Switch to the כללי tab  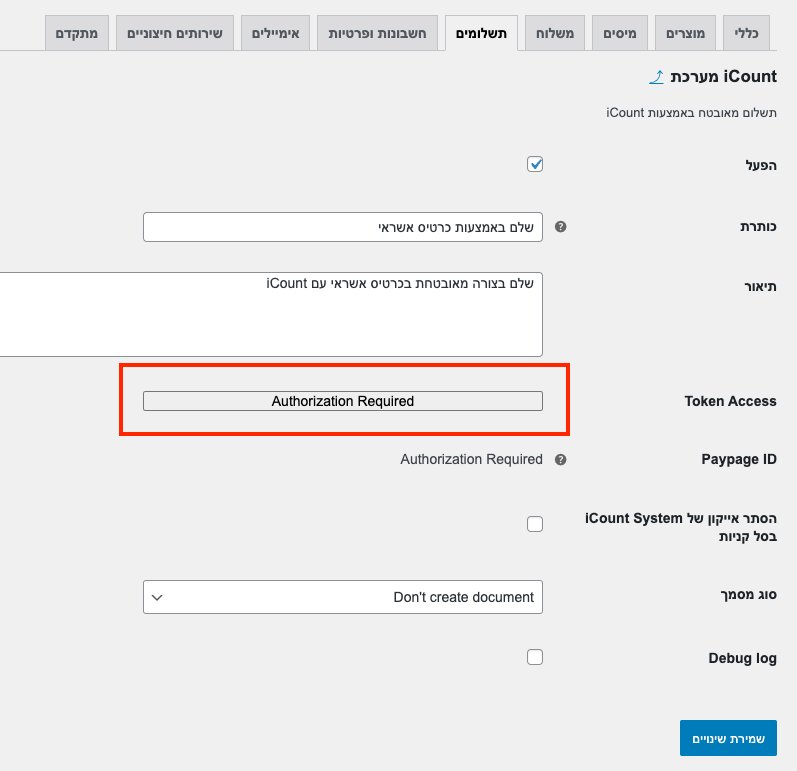[x=740, y=34]
